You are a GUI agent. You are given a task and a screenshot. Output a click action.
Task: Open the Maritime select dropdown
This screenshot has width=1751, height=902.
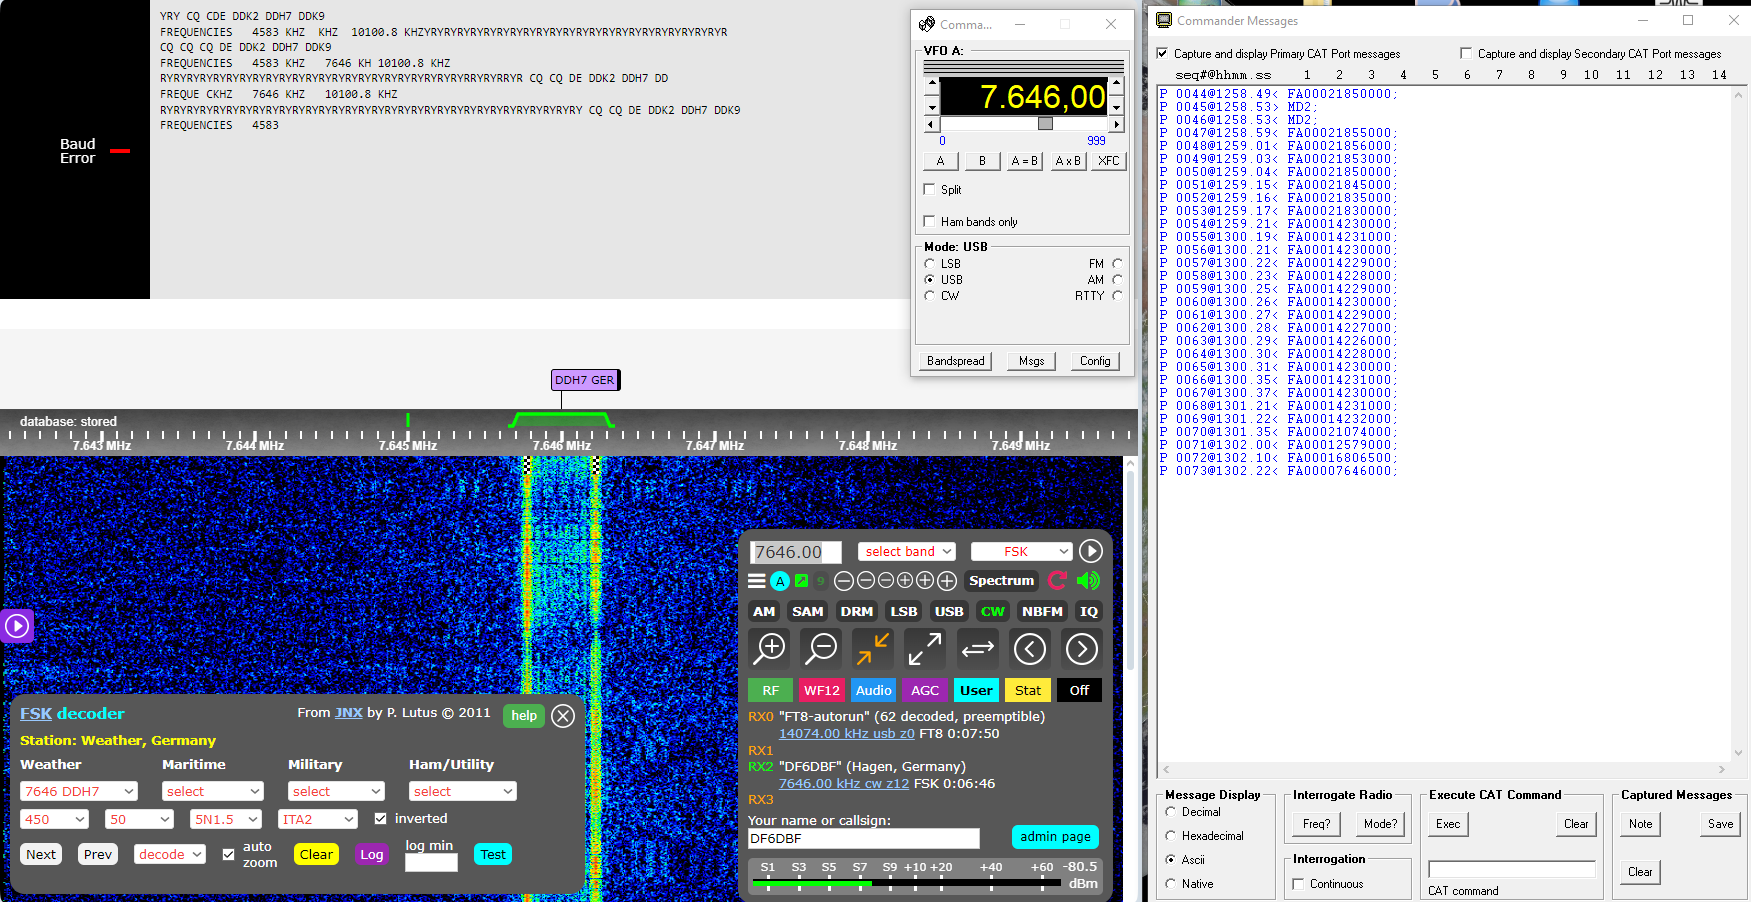coord(212,791)
